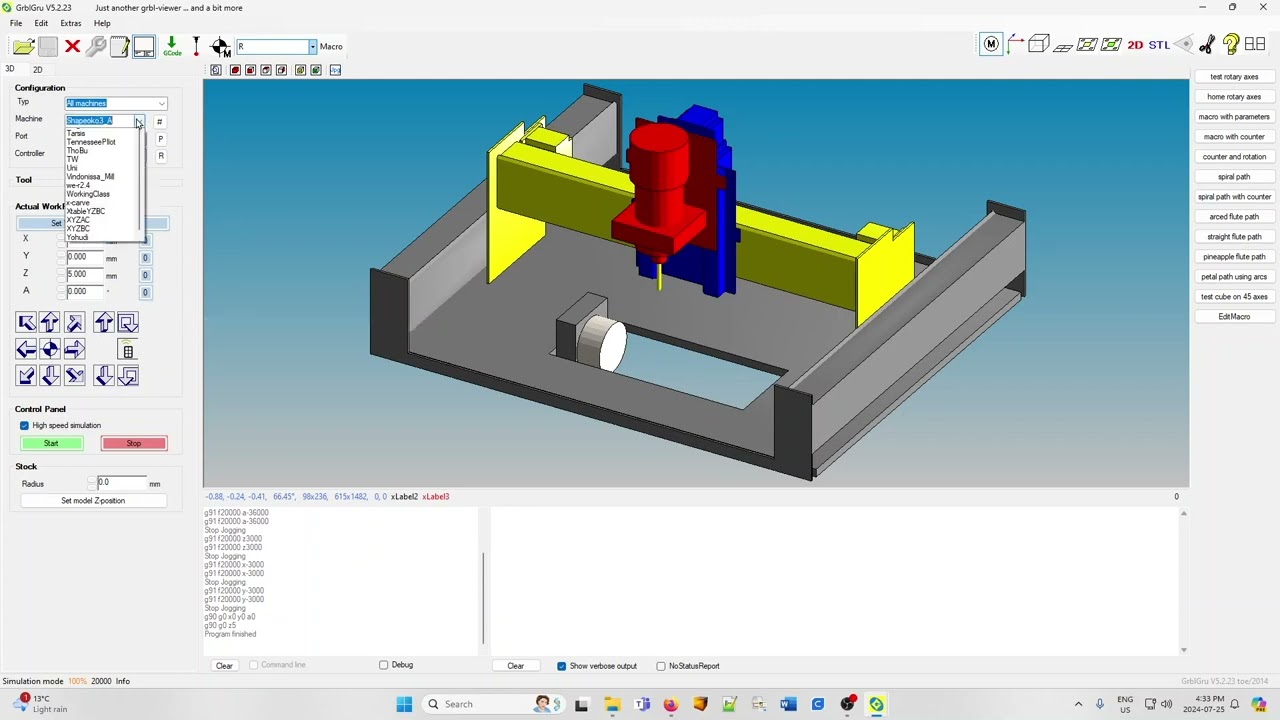Open Windows Start menu on taskbar
This screenshot has height=720, width=1280.
click(404, 704)
